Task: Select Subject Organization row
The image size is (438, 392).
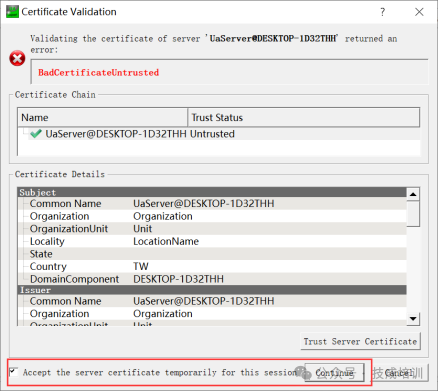Action: [212, 216]
